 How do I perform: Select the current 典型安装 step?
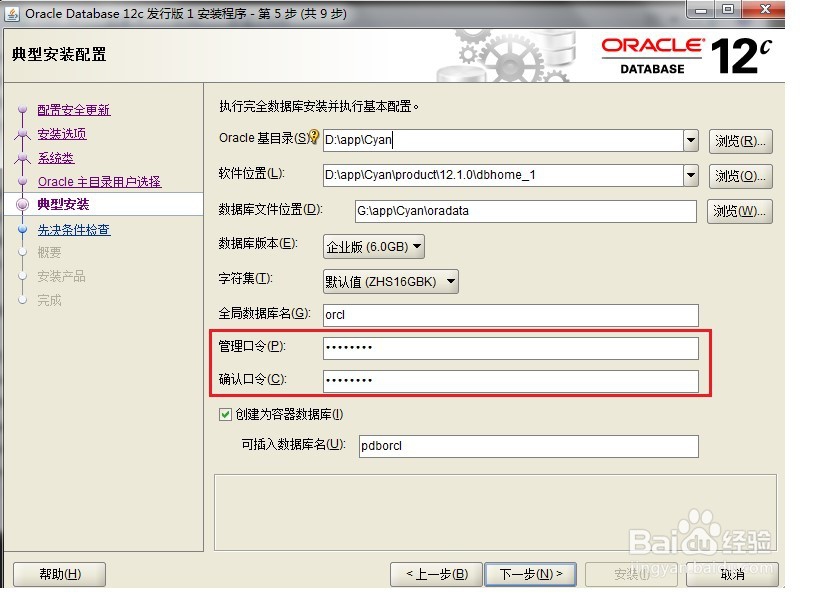[63, 204]
